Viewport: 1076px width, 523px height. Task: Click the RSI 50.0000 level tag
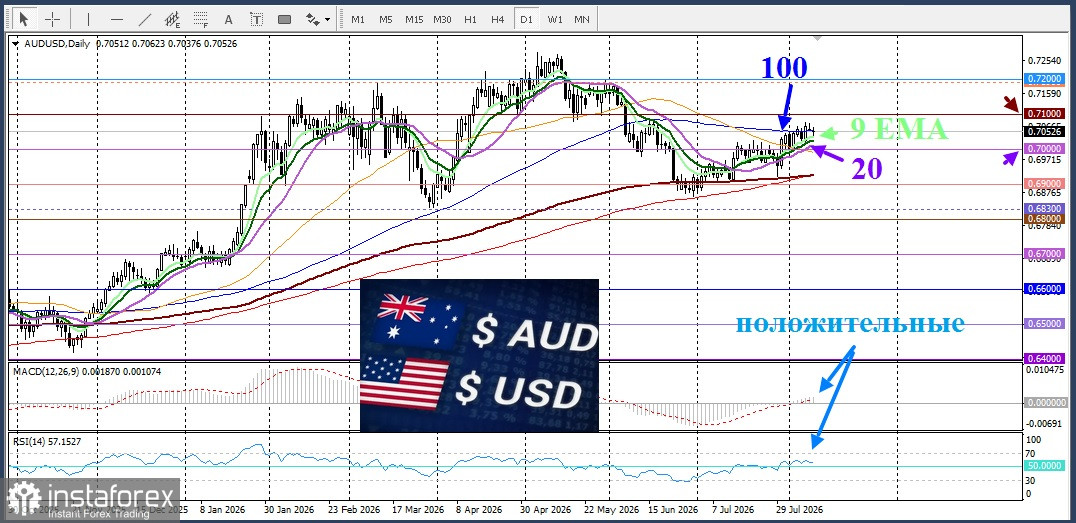click(1042, 465)
